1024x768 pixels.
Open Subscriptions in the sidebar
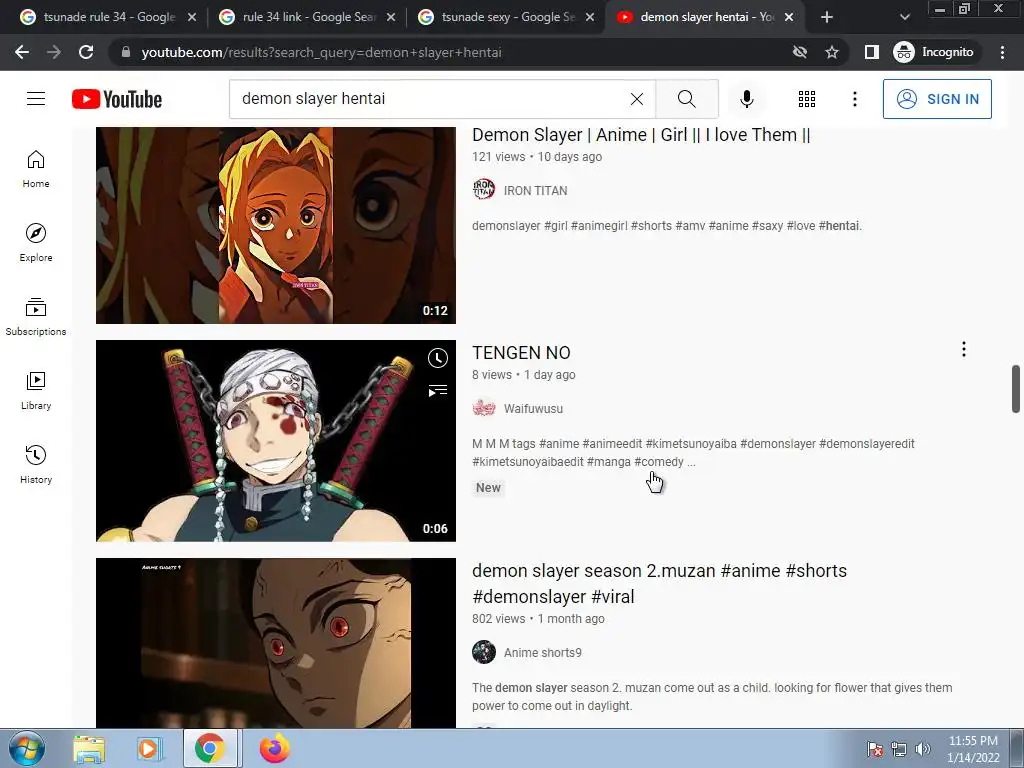tap(36, 317)
